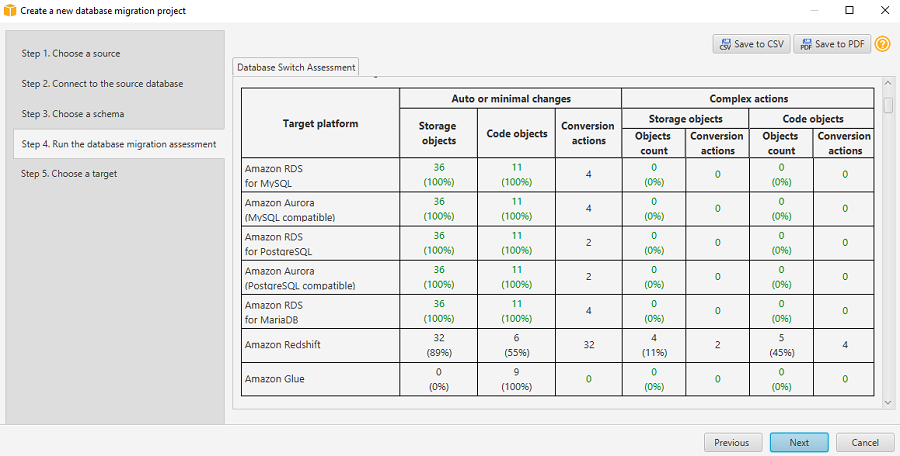The image size is (900, 456).
Task: Open the orange help question mark icon
Action: tap(882, 44)
